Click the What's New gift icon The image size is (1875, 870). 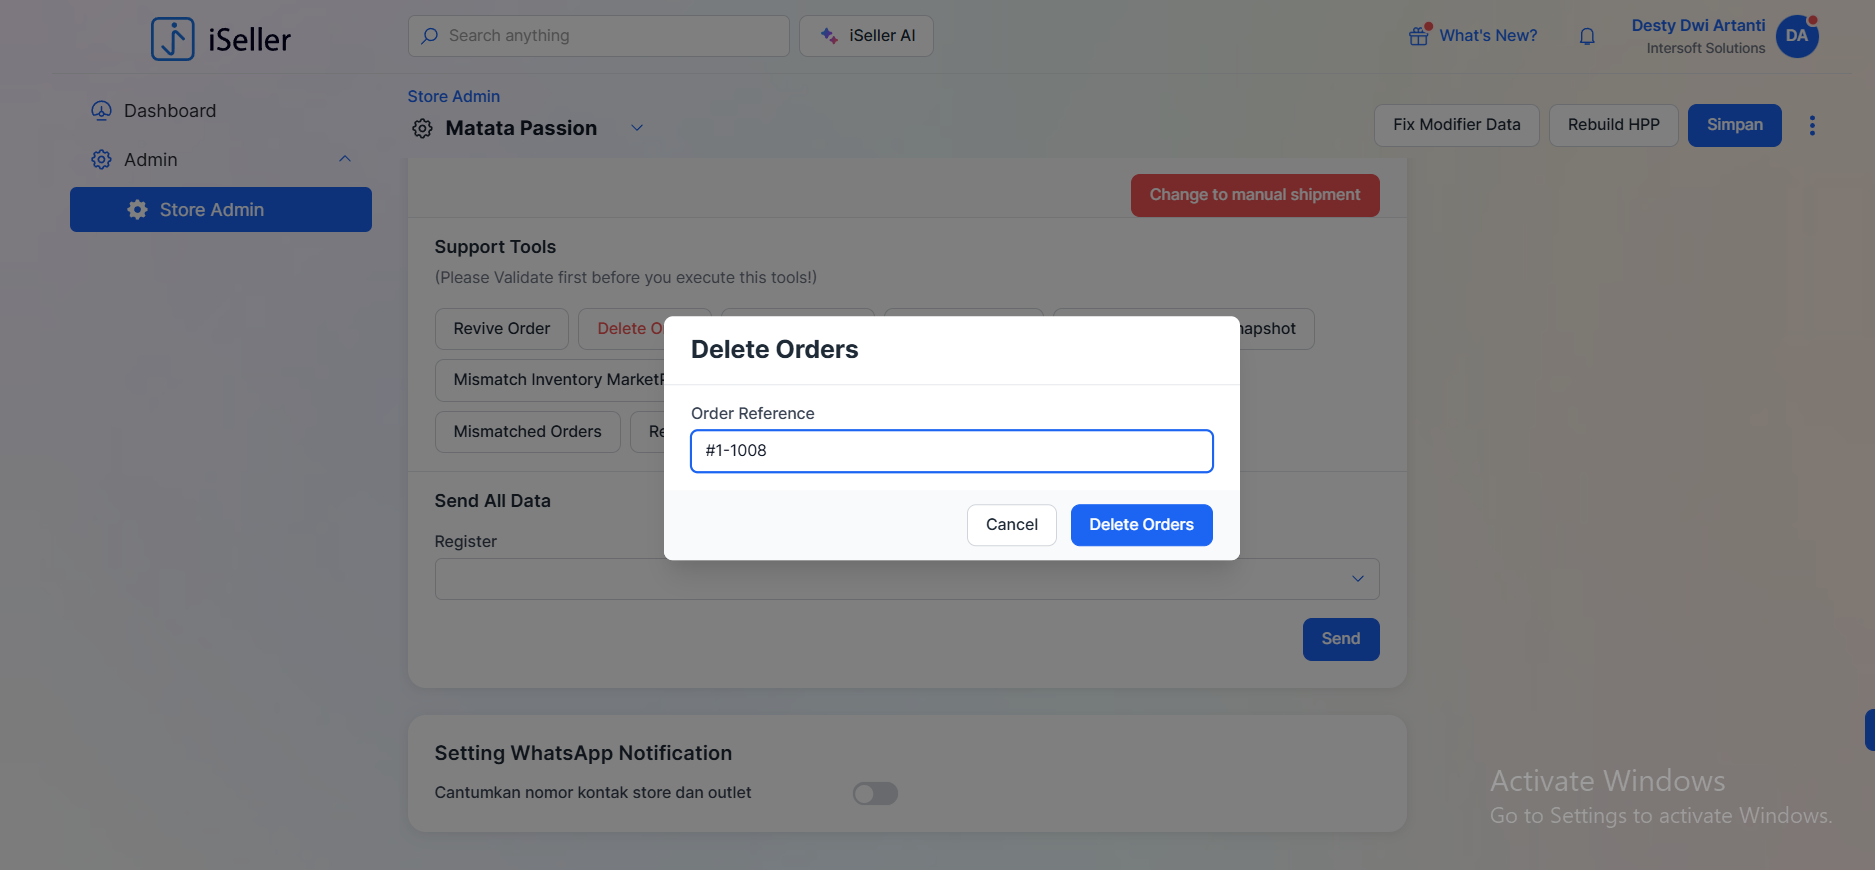tap(1419, 36)
